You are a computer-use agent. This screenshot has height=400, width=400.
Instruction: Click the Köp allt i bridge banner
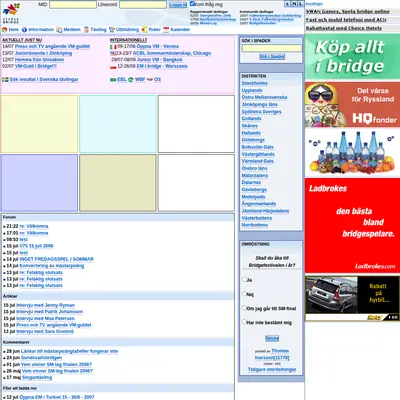point(352,57)
